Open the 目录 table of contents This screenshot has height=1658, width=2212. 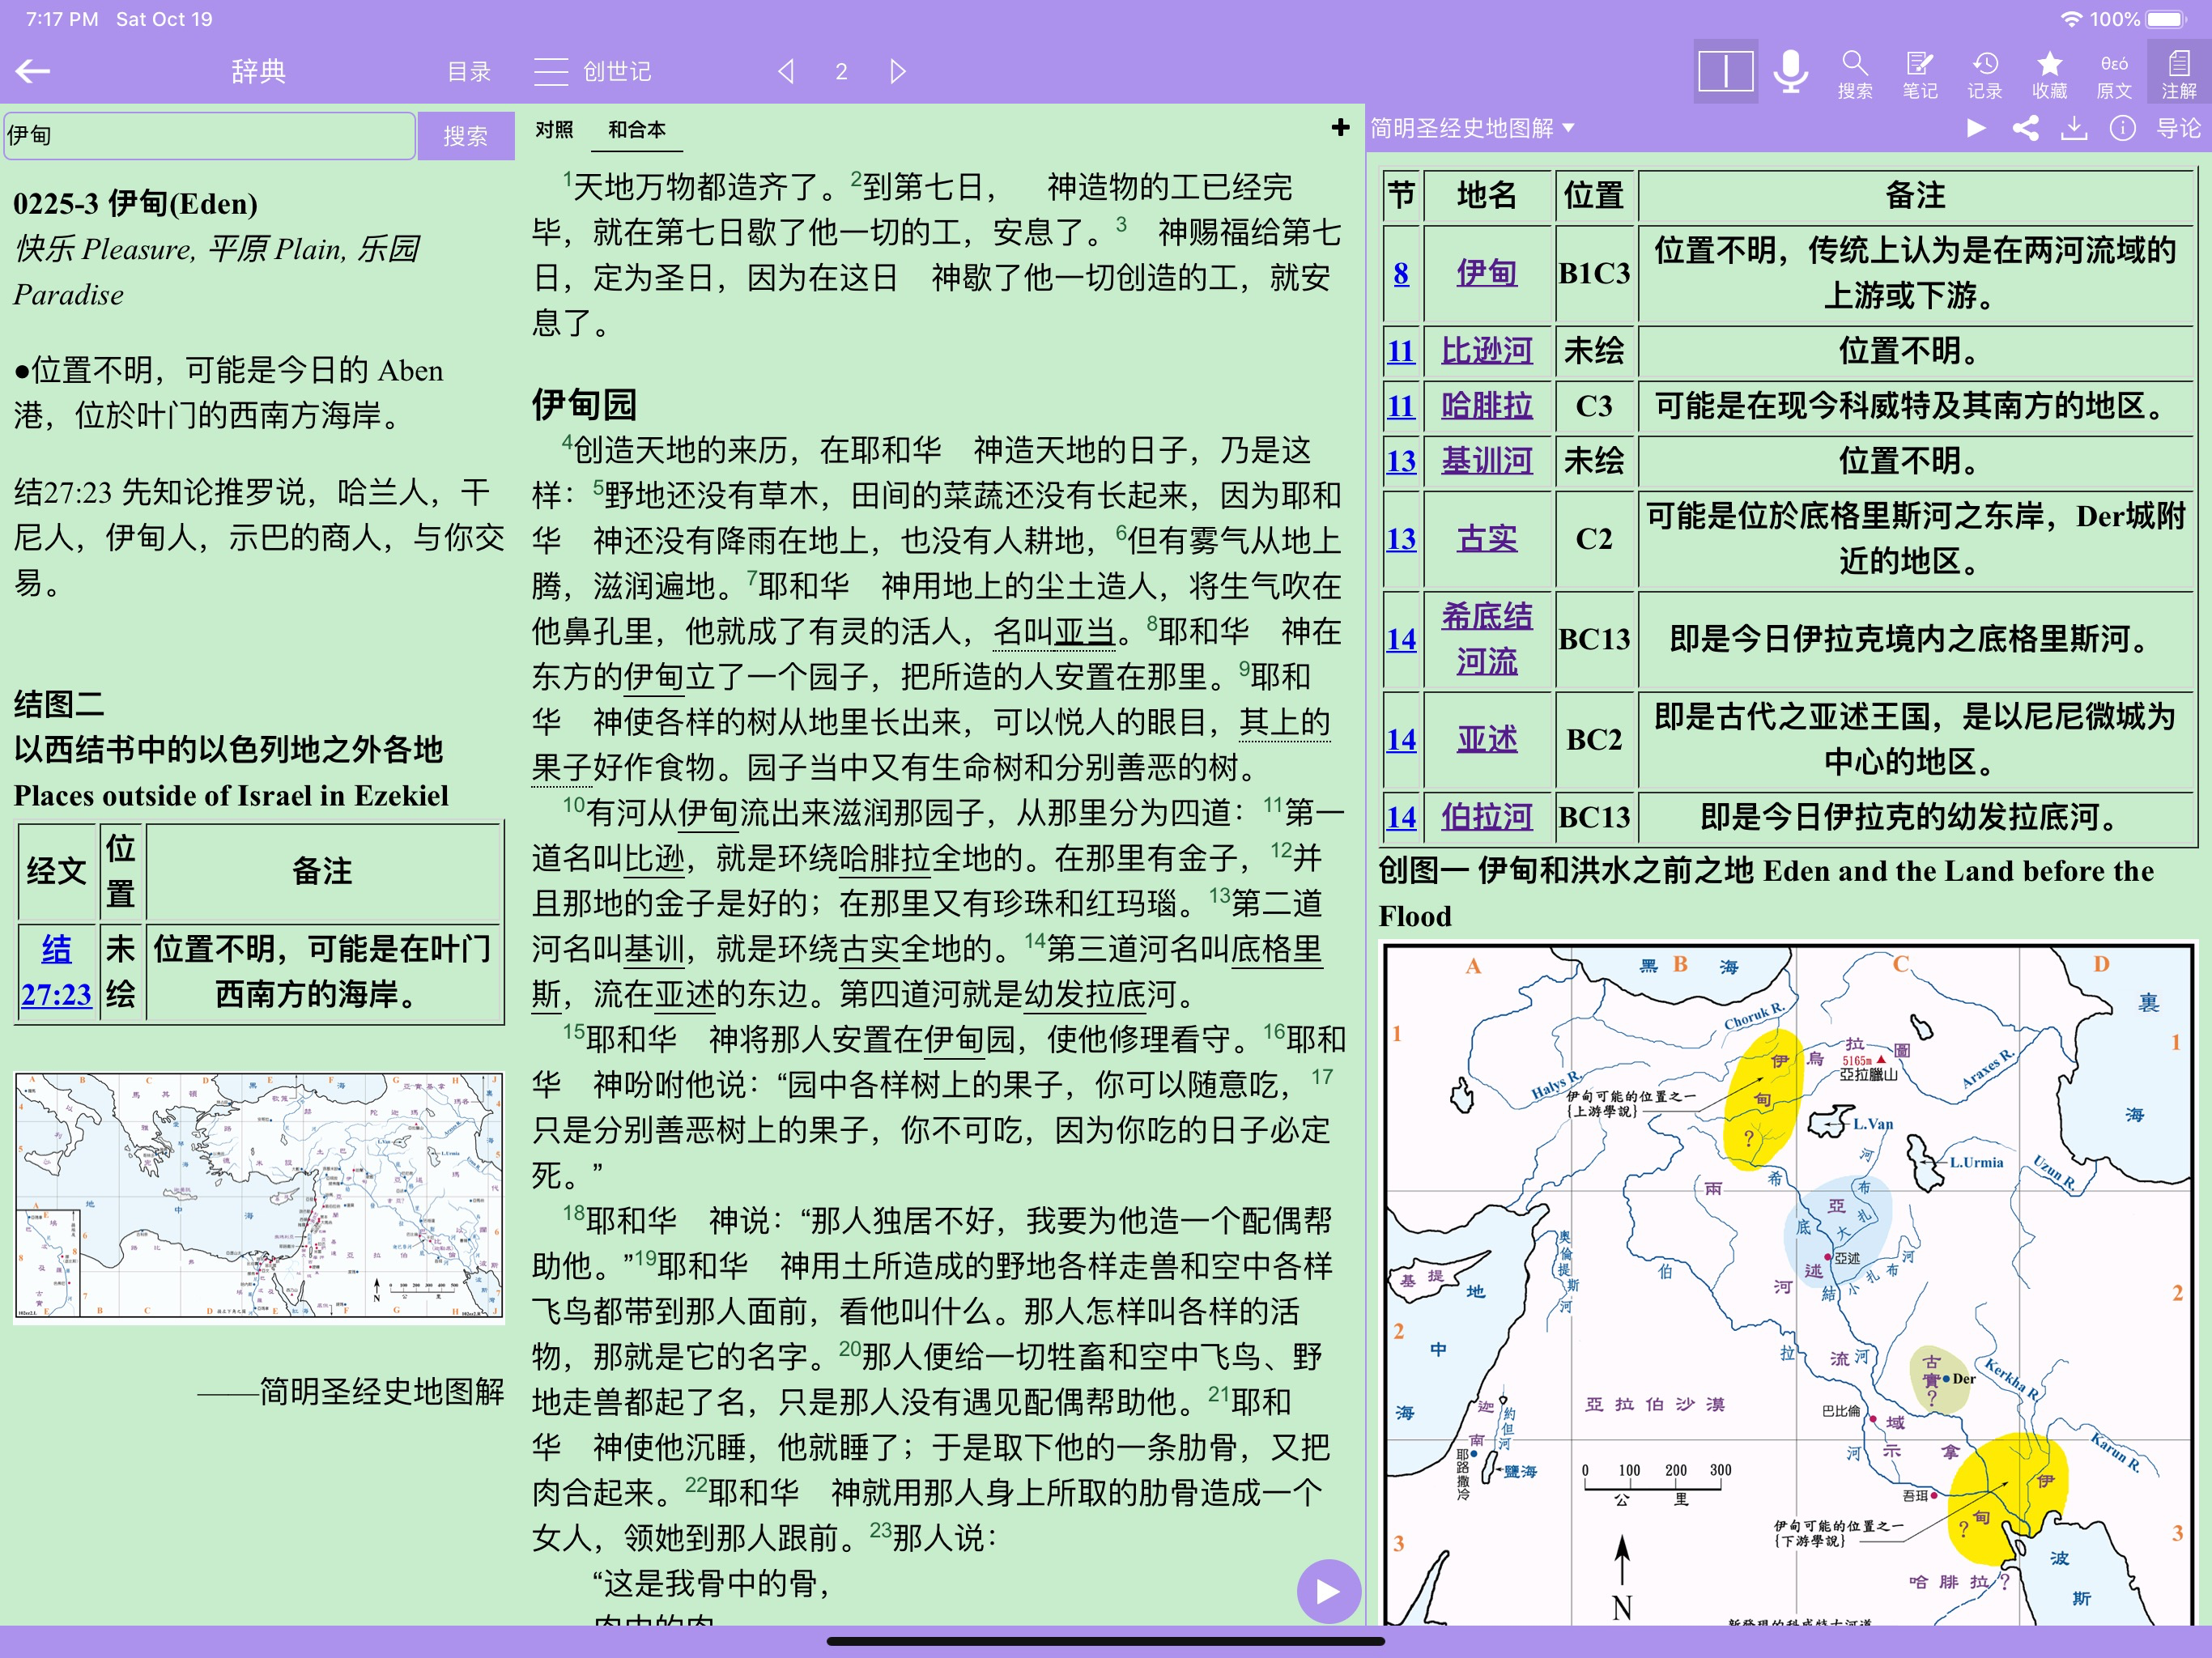tap(468, 72)
